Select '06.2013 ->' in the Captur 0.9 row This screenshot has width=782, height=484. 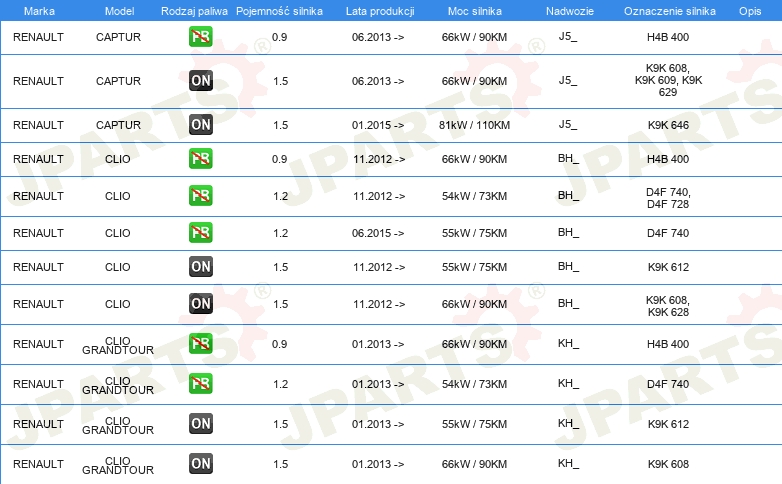coord(378,37)
